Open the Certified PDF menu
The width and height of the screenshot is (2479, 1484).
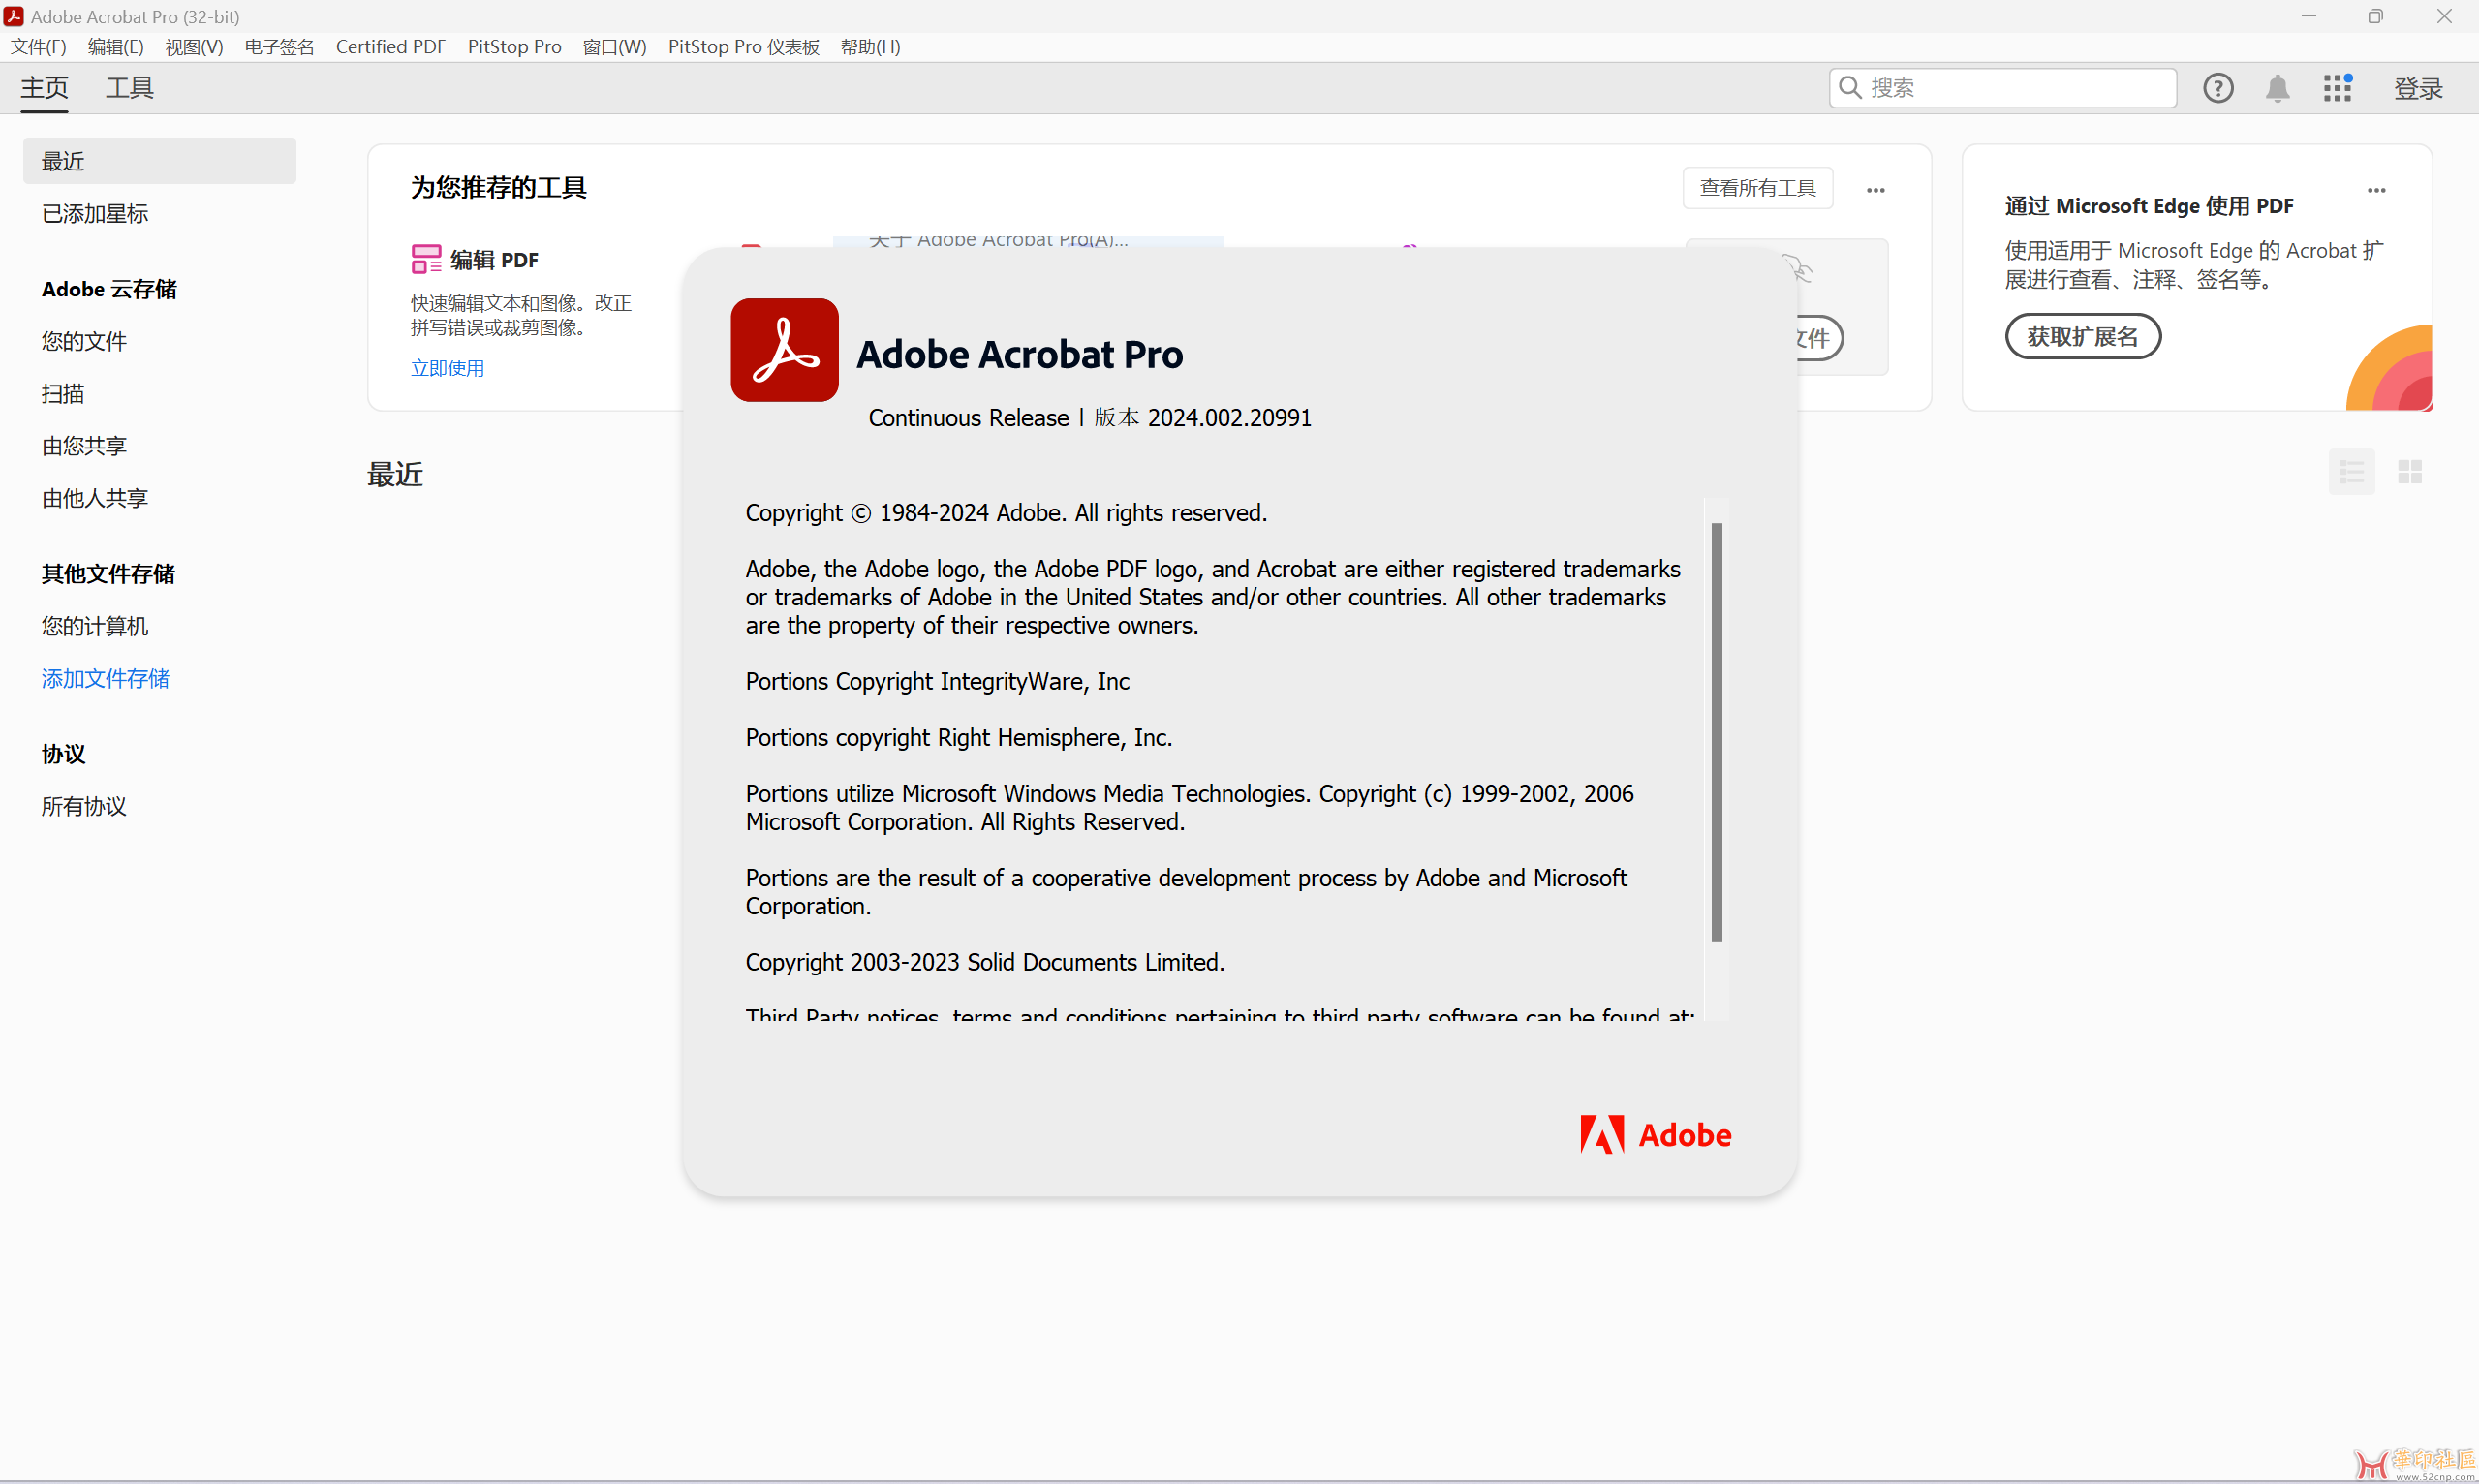[x=391, y=47]
